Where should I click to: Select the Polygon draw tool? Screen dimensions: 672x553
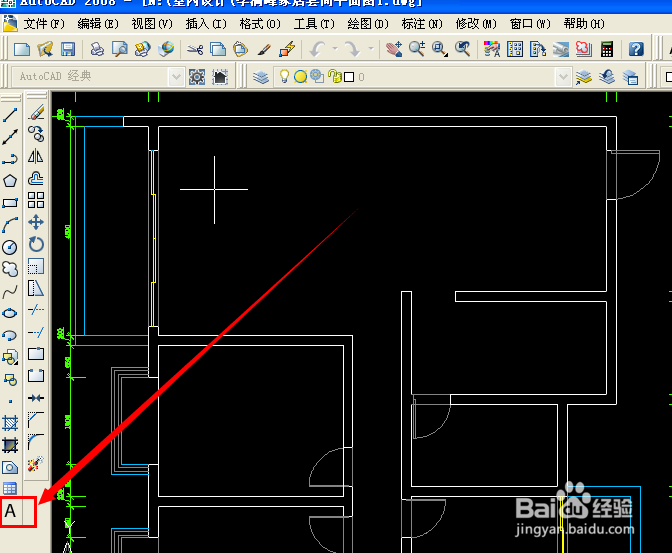[x=10, y=181]
